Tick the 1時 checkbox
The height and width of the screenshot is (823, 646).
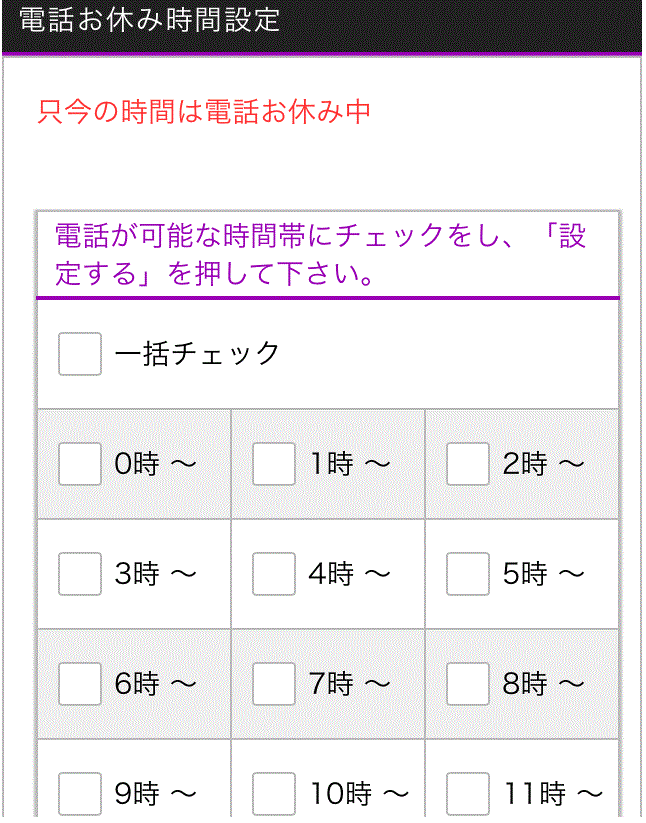(274, 464)
